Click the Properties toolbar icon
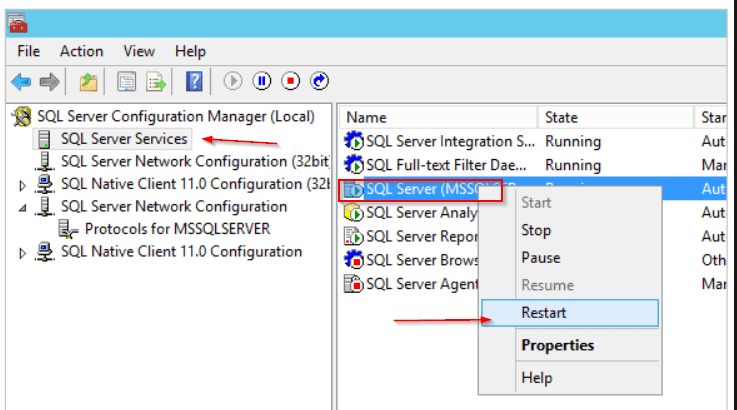Screen dimensions: 737x410 coord(126,82)
